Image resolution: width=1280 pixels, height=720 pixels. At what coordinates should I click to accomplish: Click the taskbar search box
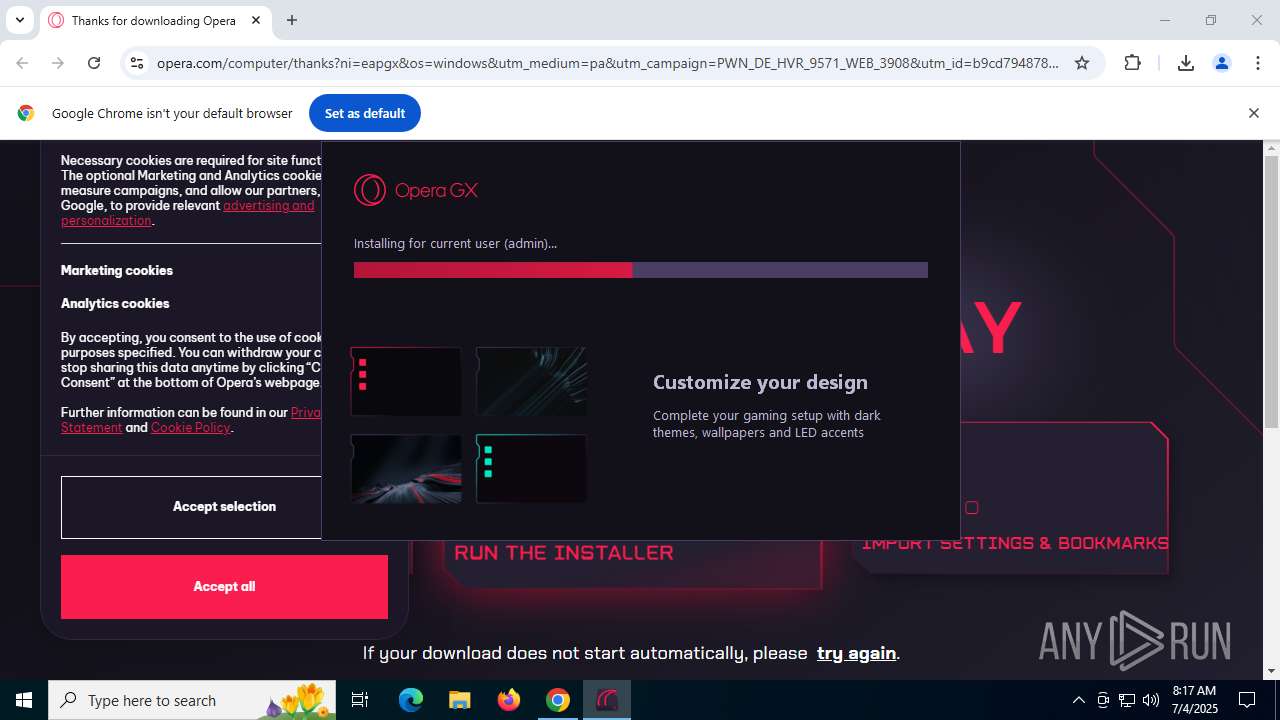[x=192, y=700]
